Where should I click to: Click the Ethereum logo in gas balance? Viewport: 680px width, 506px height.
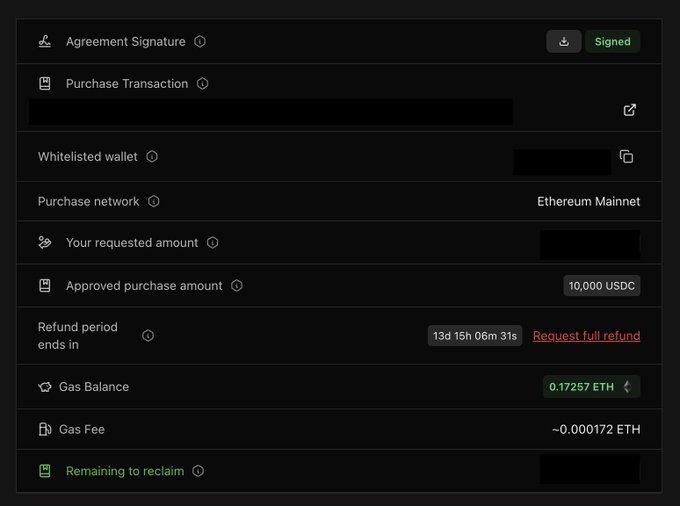[x=627, y=387]
